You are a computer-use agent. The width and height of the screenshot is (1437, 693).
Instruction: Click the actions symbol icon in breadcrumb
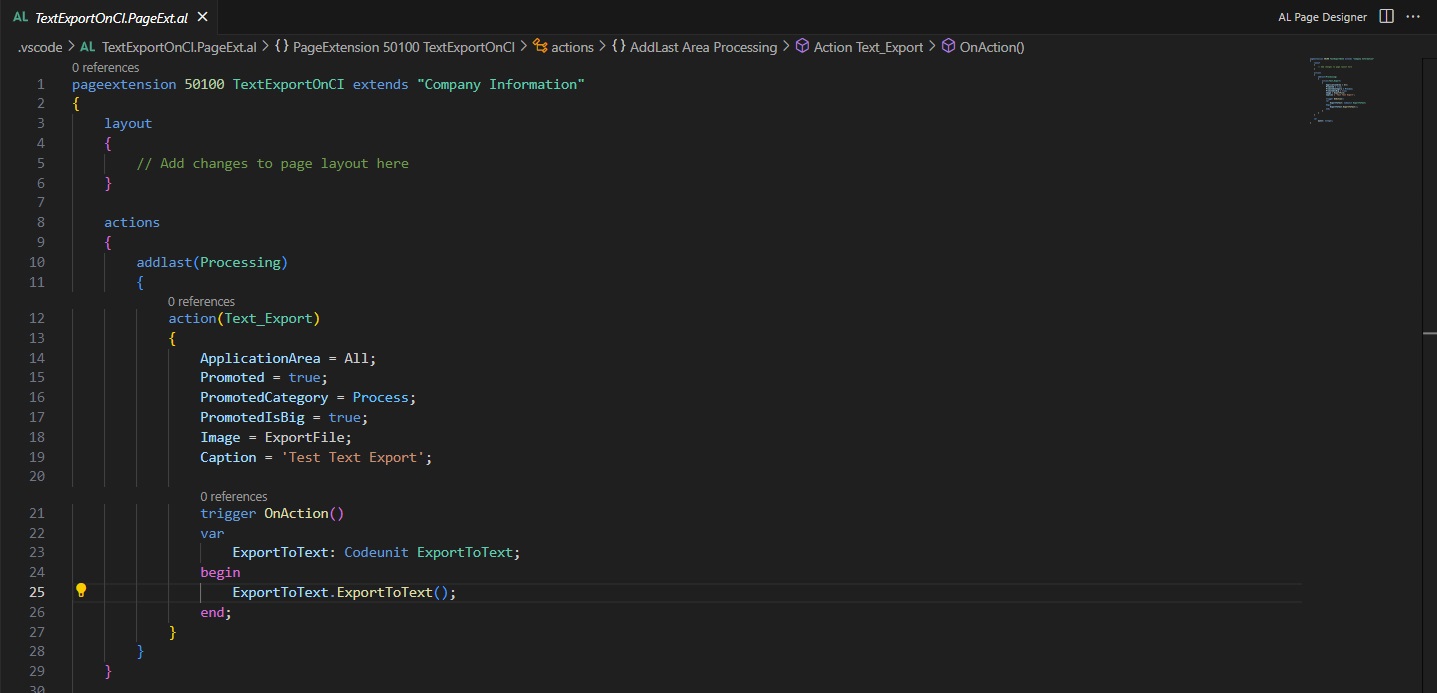point(541,47)
